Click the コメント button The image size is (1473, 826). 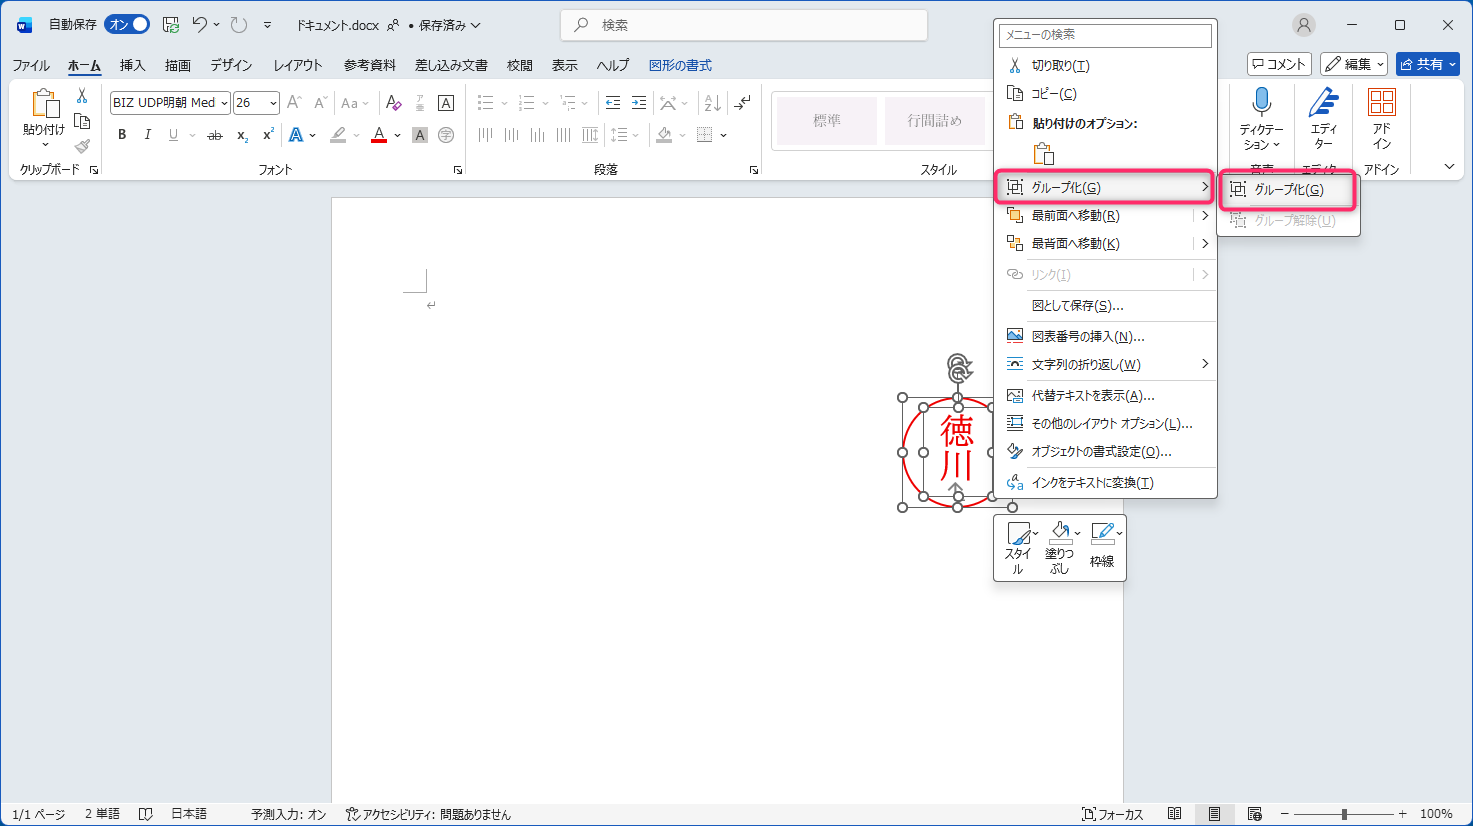pyautogui.click(x=1279, y=64)
